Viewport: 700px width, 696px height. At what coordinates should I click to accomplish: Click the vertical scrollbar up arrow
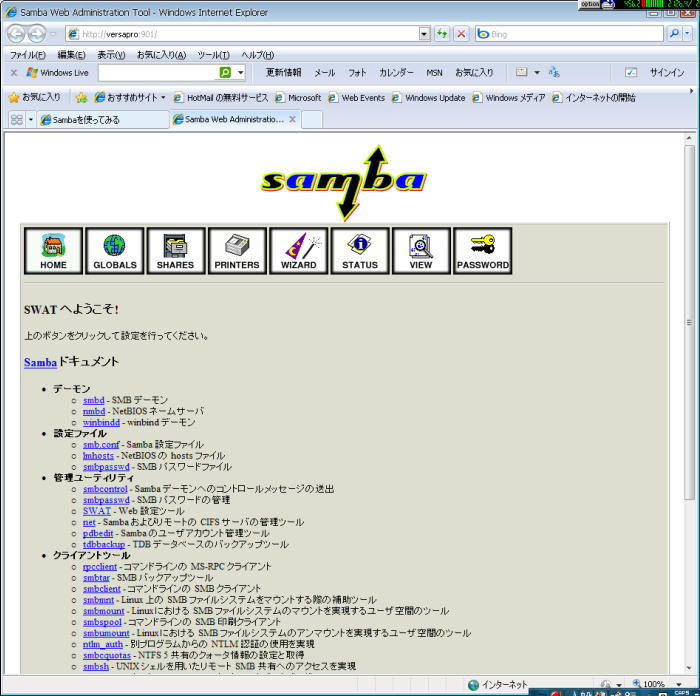coord(689,138)
